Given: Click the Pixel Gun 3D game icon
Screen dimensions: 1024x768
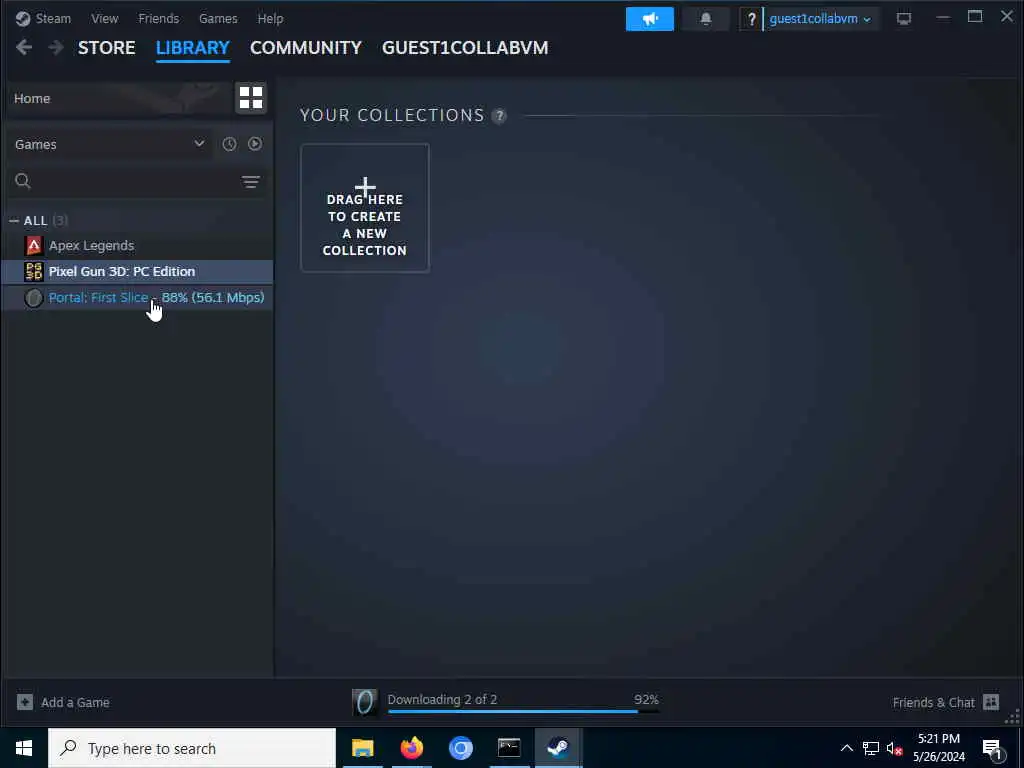Looking at the screenshot, I should 33,271.
